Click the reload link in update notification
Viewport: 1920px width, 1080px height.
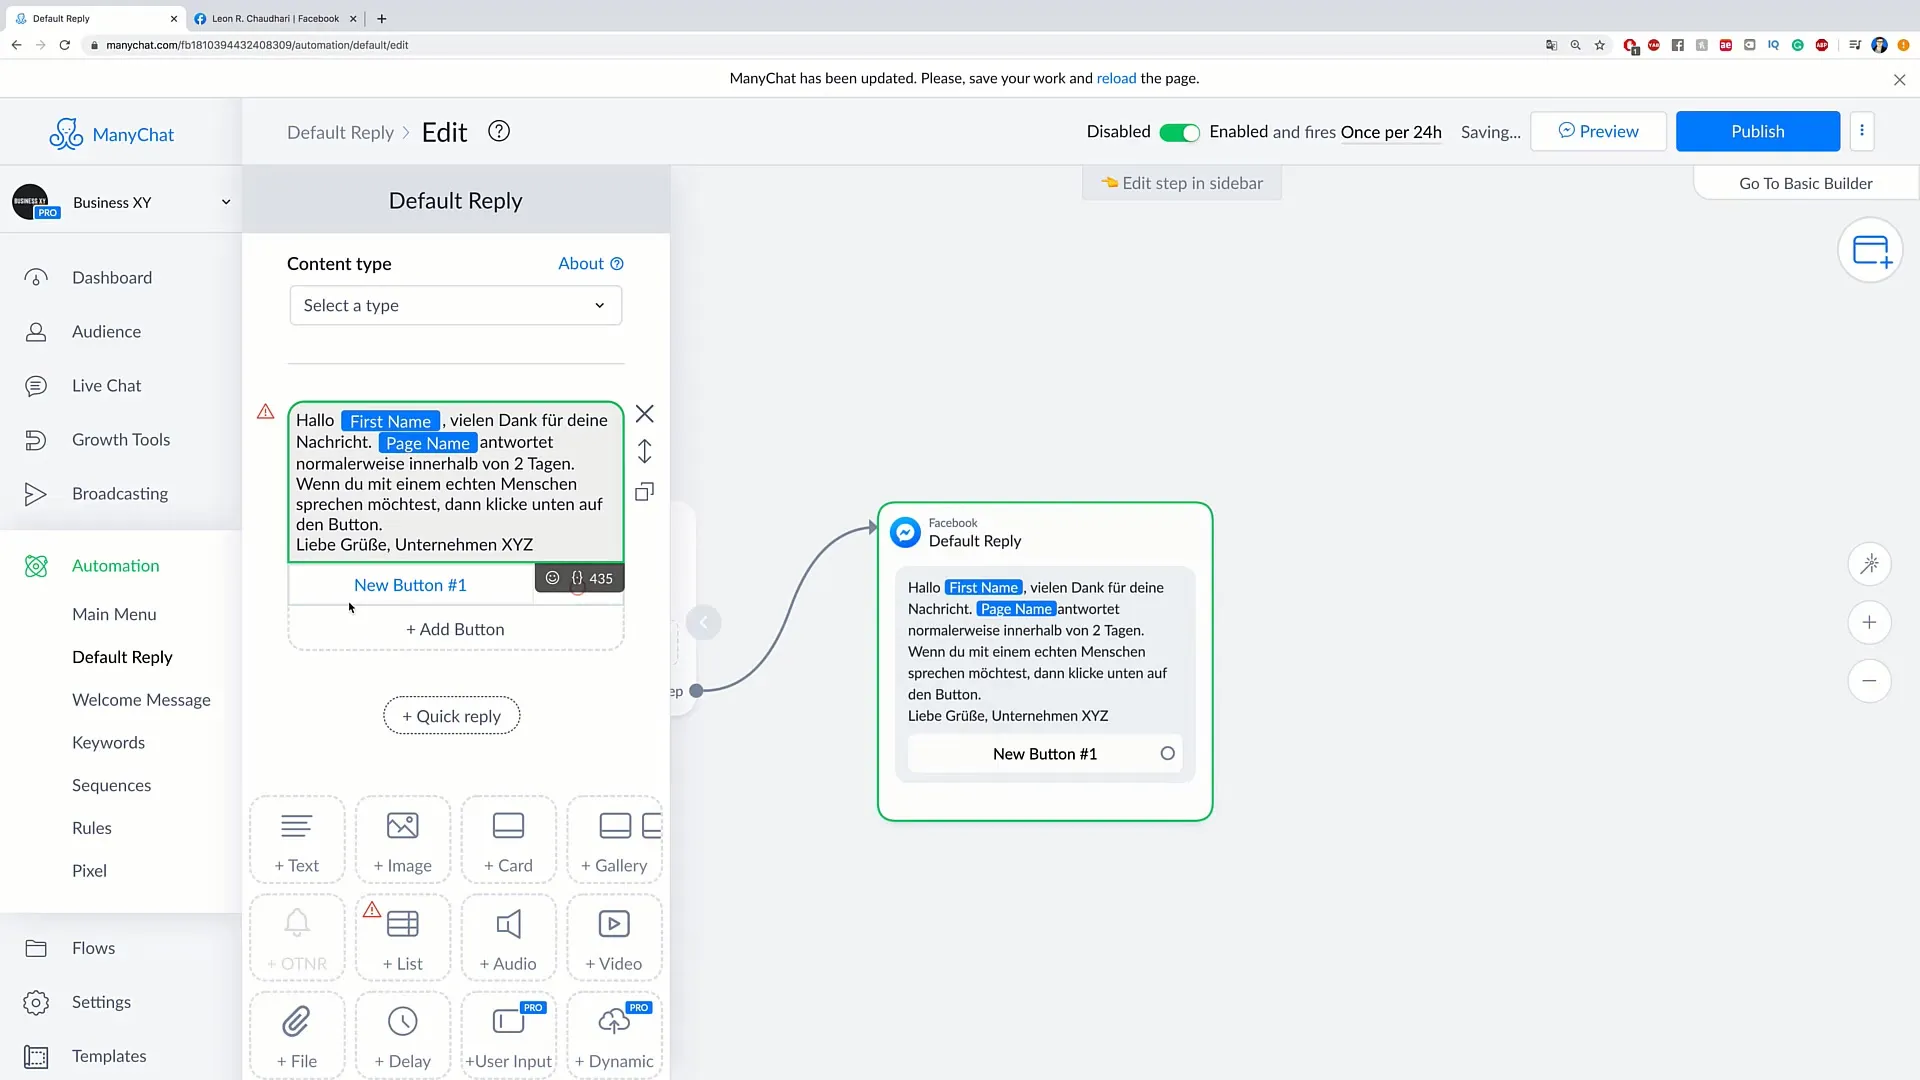[1116, 78]
